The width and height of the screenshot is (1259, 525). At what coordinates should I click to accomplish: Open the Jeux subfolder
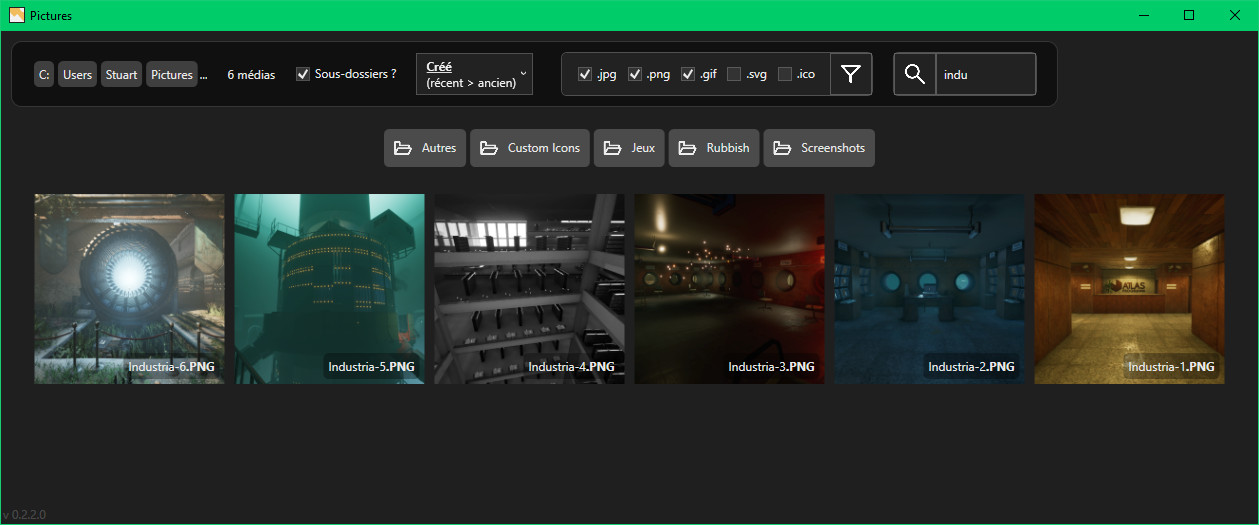pos(629,148)
